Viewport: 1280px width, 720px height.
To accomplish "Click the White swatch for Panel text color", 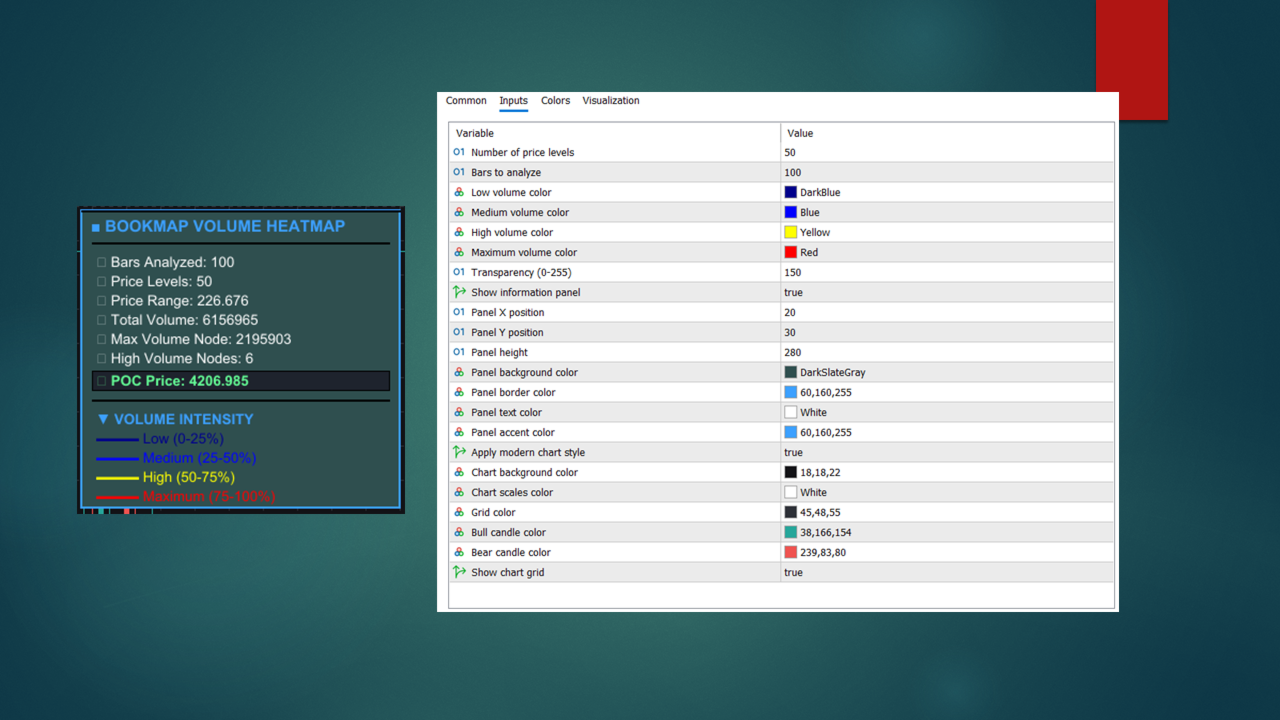I will click(x=791, y=412).
